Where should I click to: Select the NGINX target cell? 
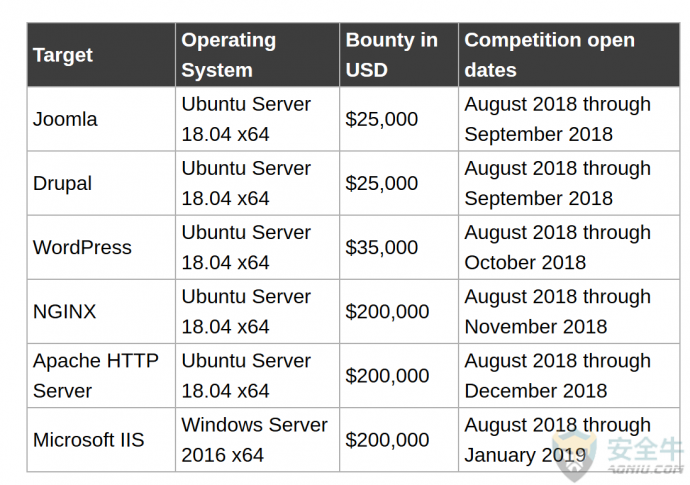click(x=101, y=312)
